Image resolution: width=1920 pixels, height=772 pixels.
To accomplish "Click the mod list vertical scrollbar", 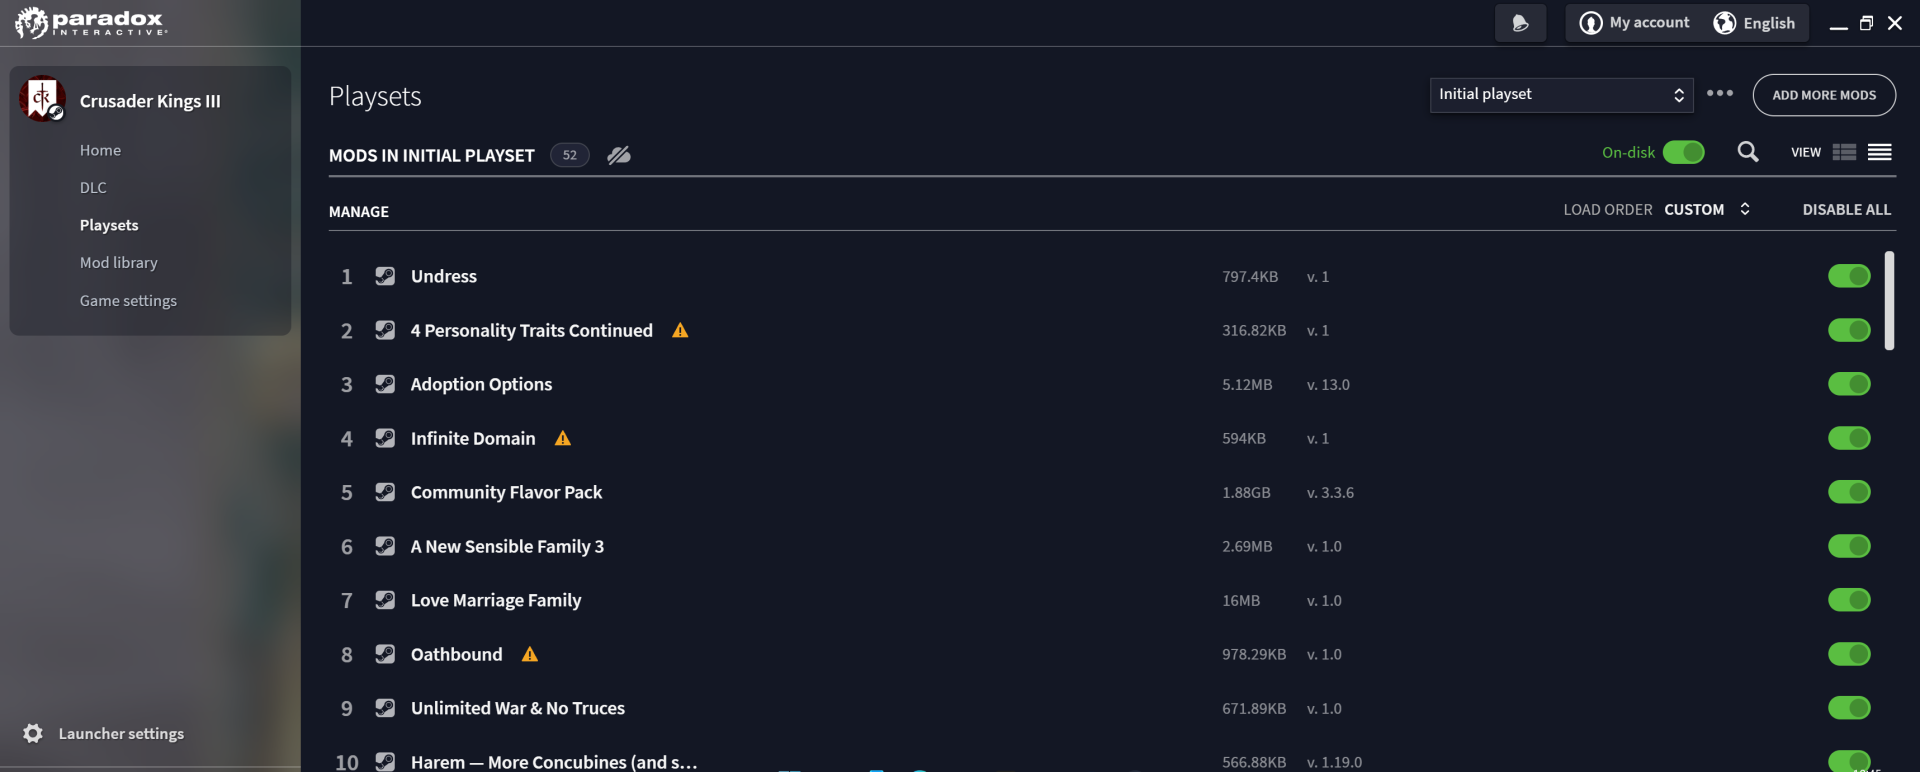I will click(1889, 300).
